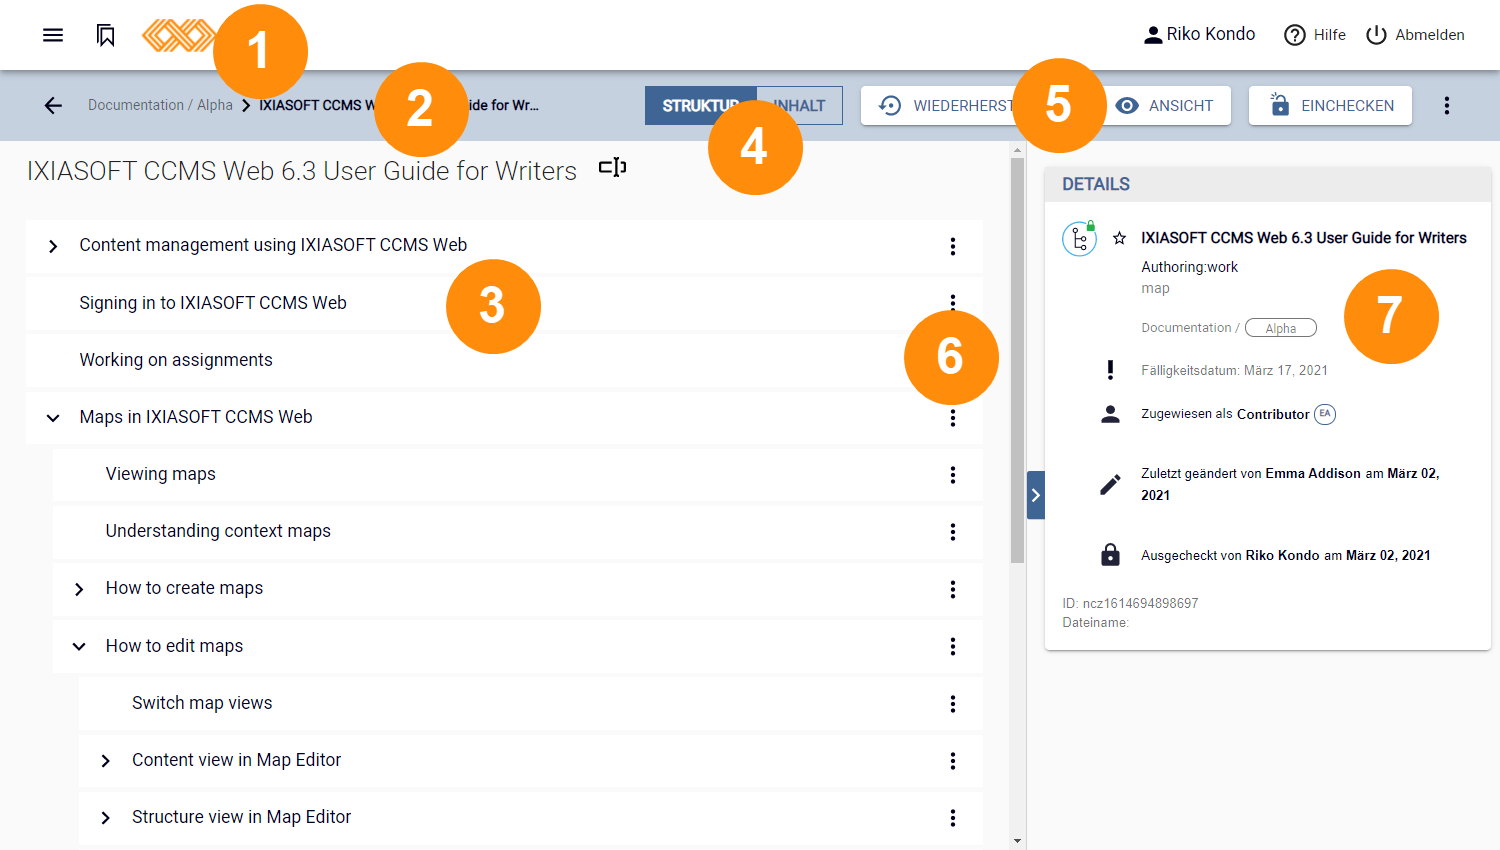
Task: Toggle favorite star for the map
Action: click(1120, 238)
